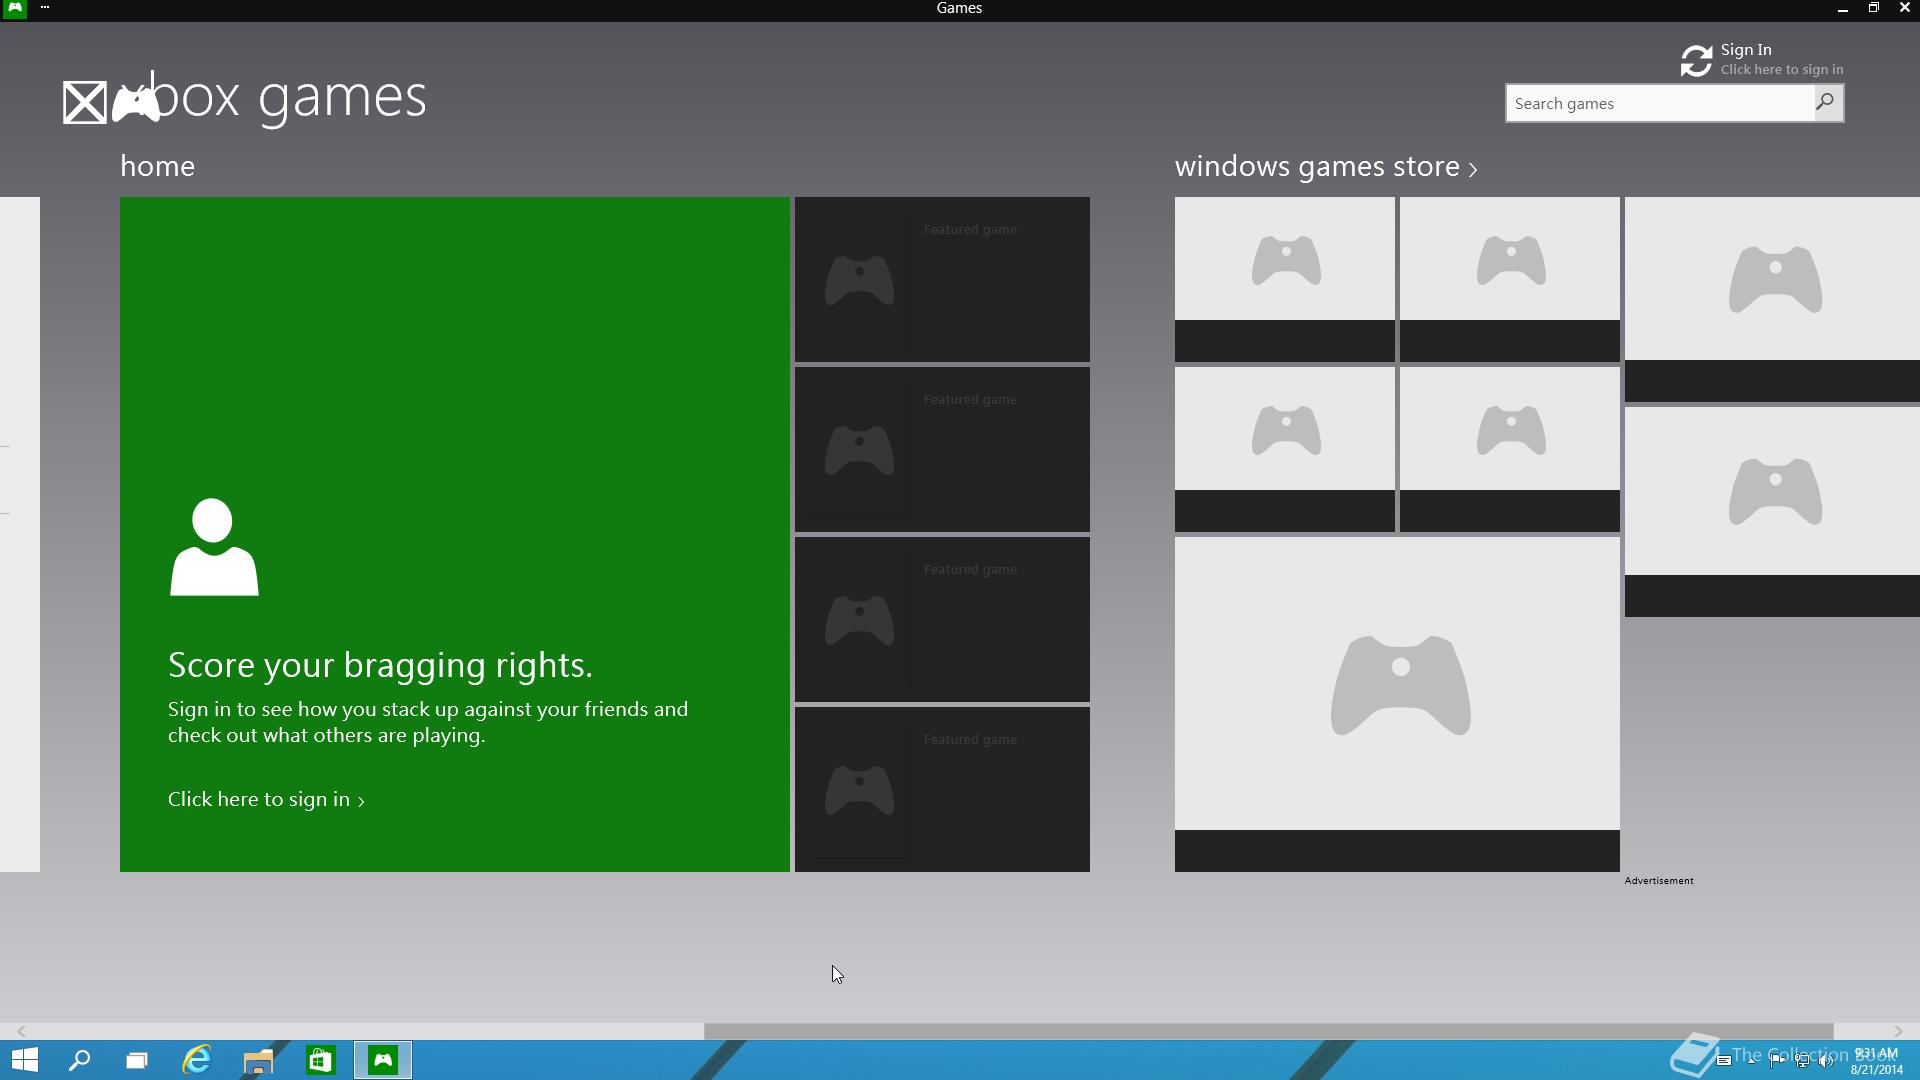Click the home section heading

pos(157,166)
